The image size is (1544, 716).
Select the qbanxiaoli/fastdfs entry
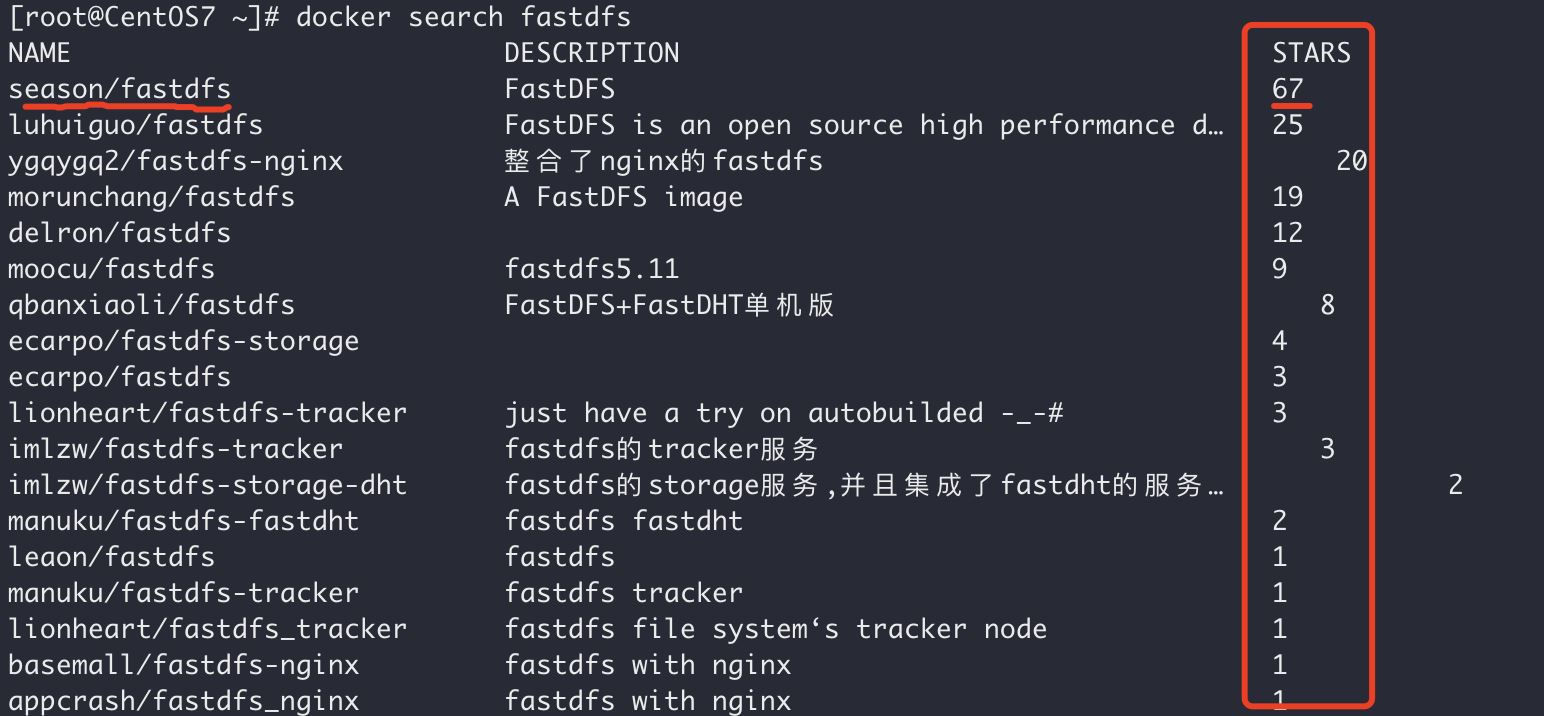[x=152, y=305]
